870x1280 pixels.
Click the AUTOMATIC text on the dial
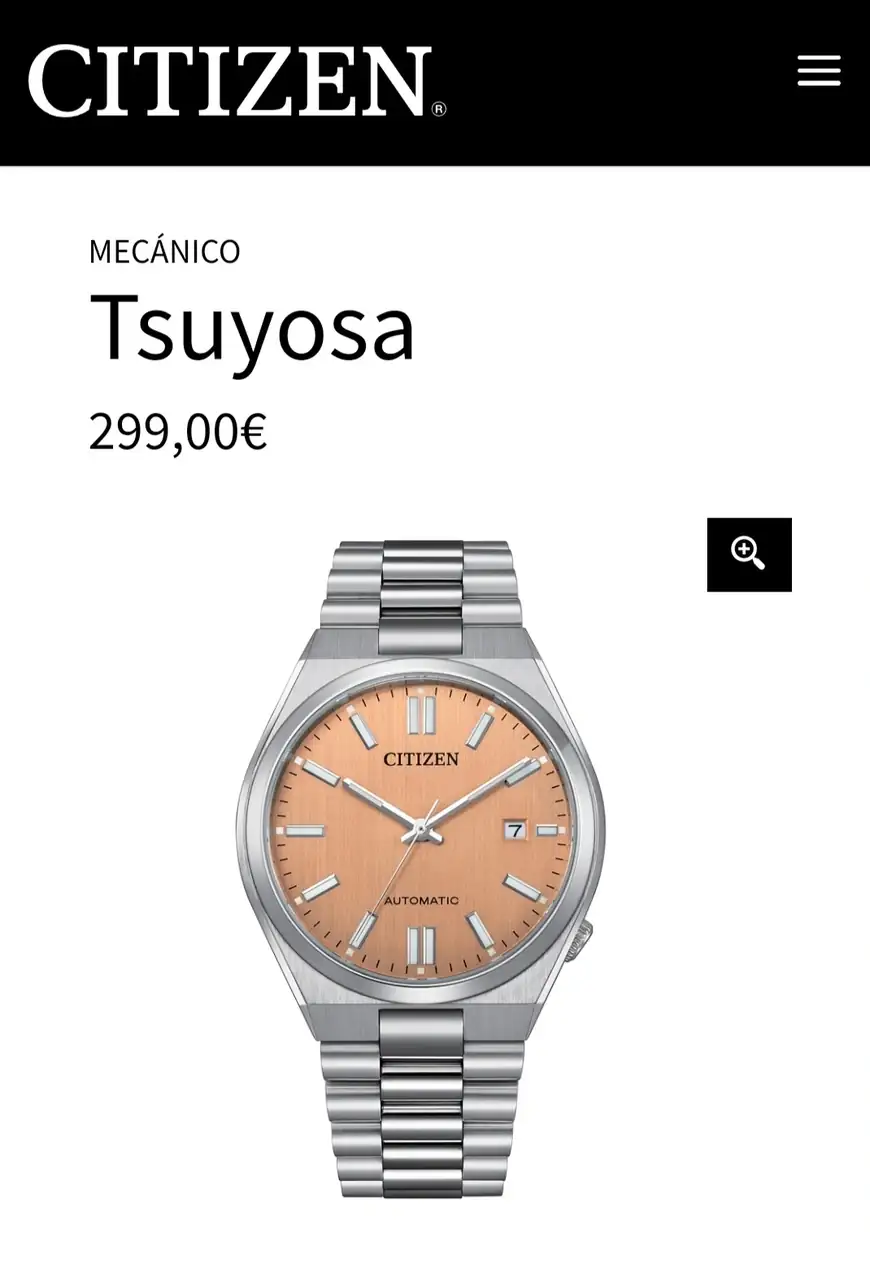click(x=421, y=900)
